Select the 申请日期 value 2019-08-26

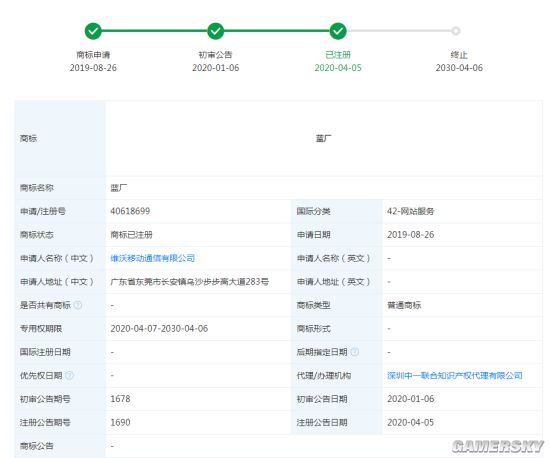click(411, 235)
